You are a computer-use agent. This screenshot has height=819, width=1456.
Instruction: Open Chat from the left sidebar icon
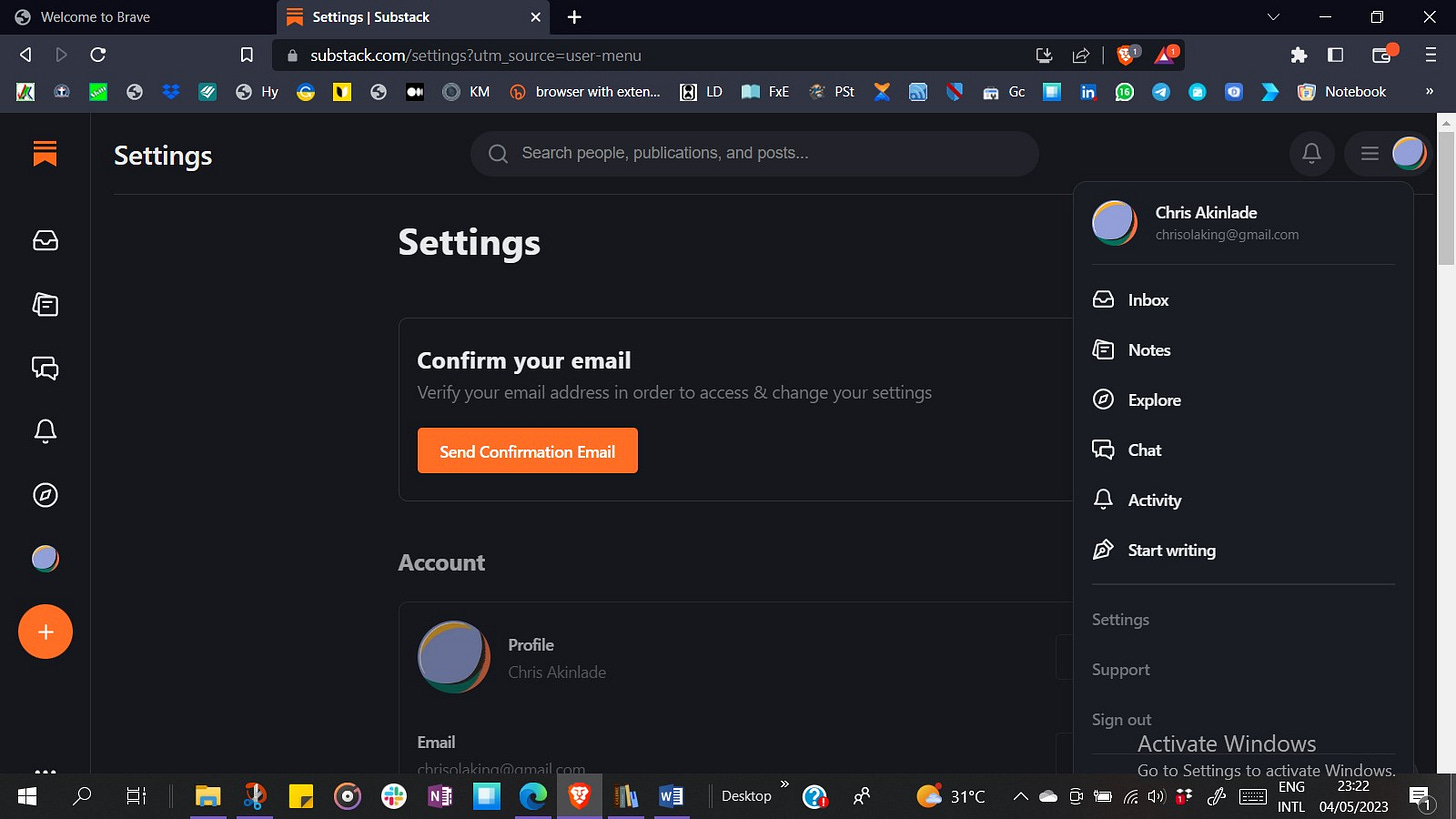click(x=45, y=368)
